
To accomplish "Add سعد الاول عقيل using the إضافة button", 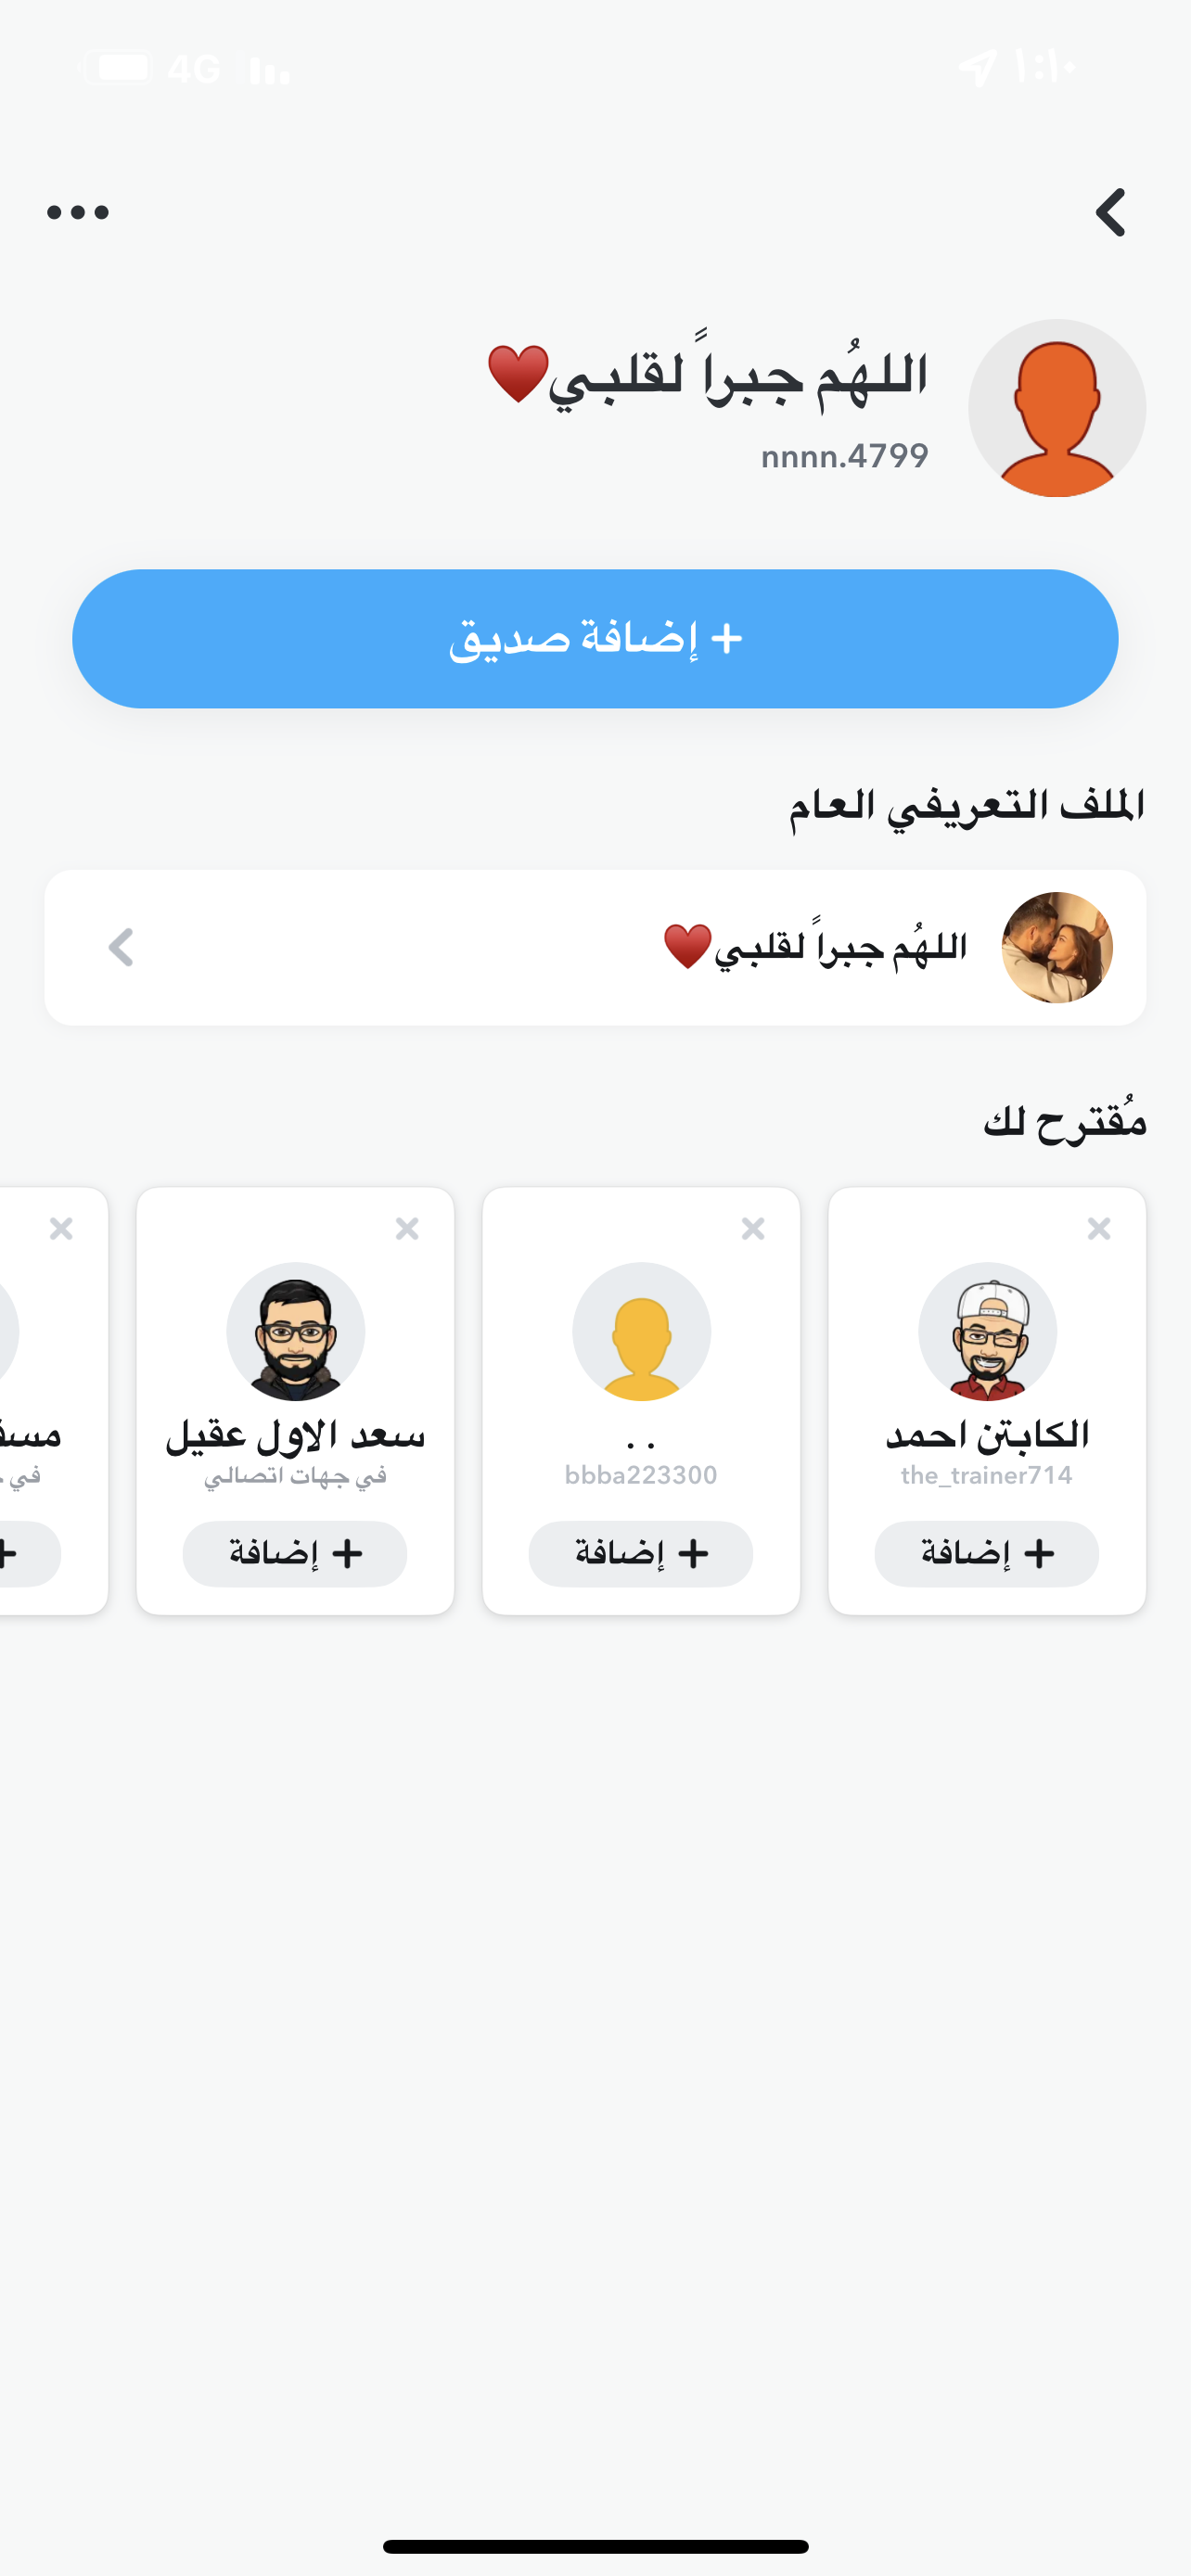I will (295, 1553).
